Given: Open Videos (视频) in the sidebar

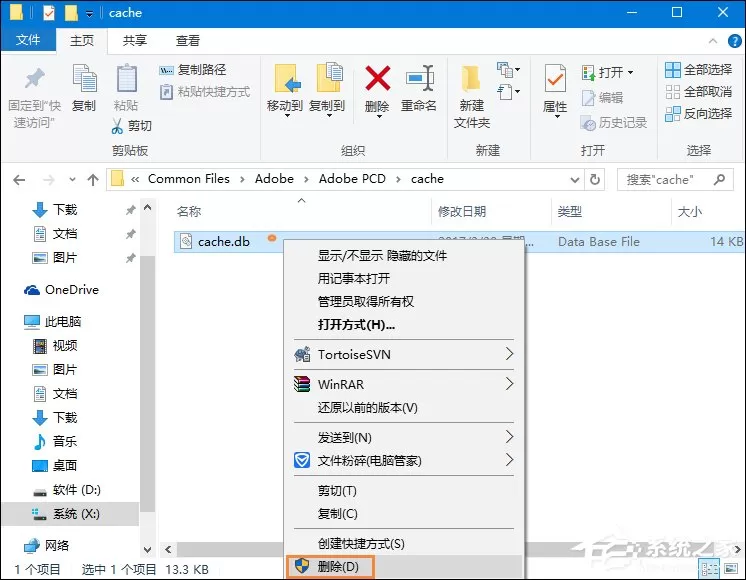Looking at the screenshot, I should [55, 345].
